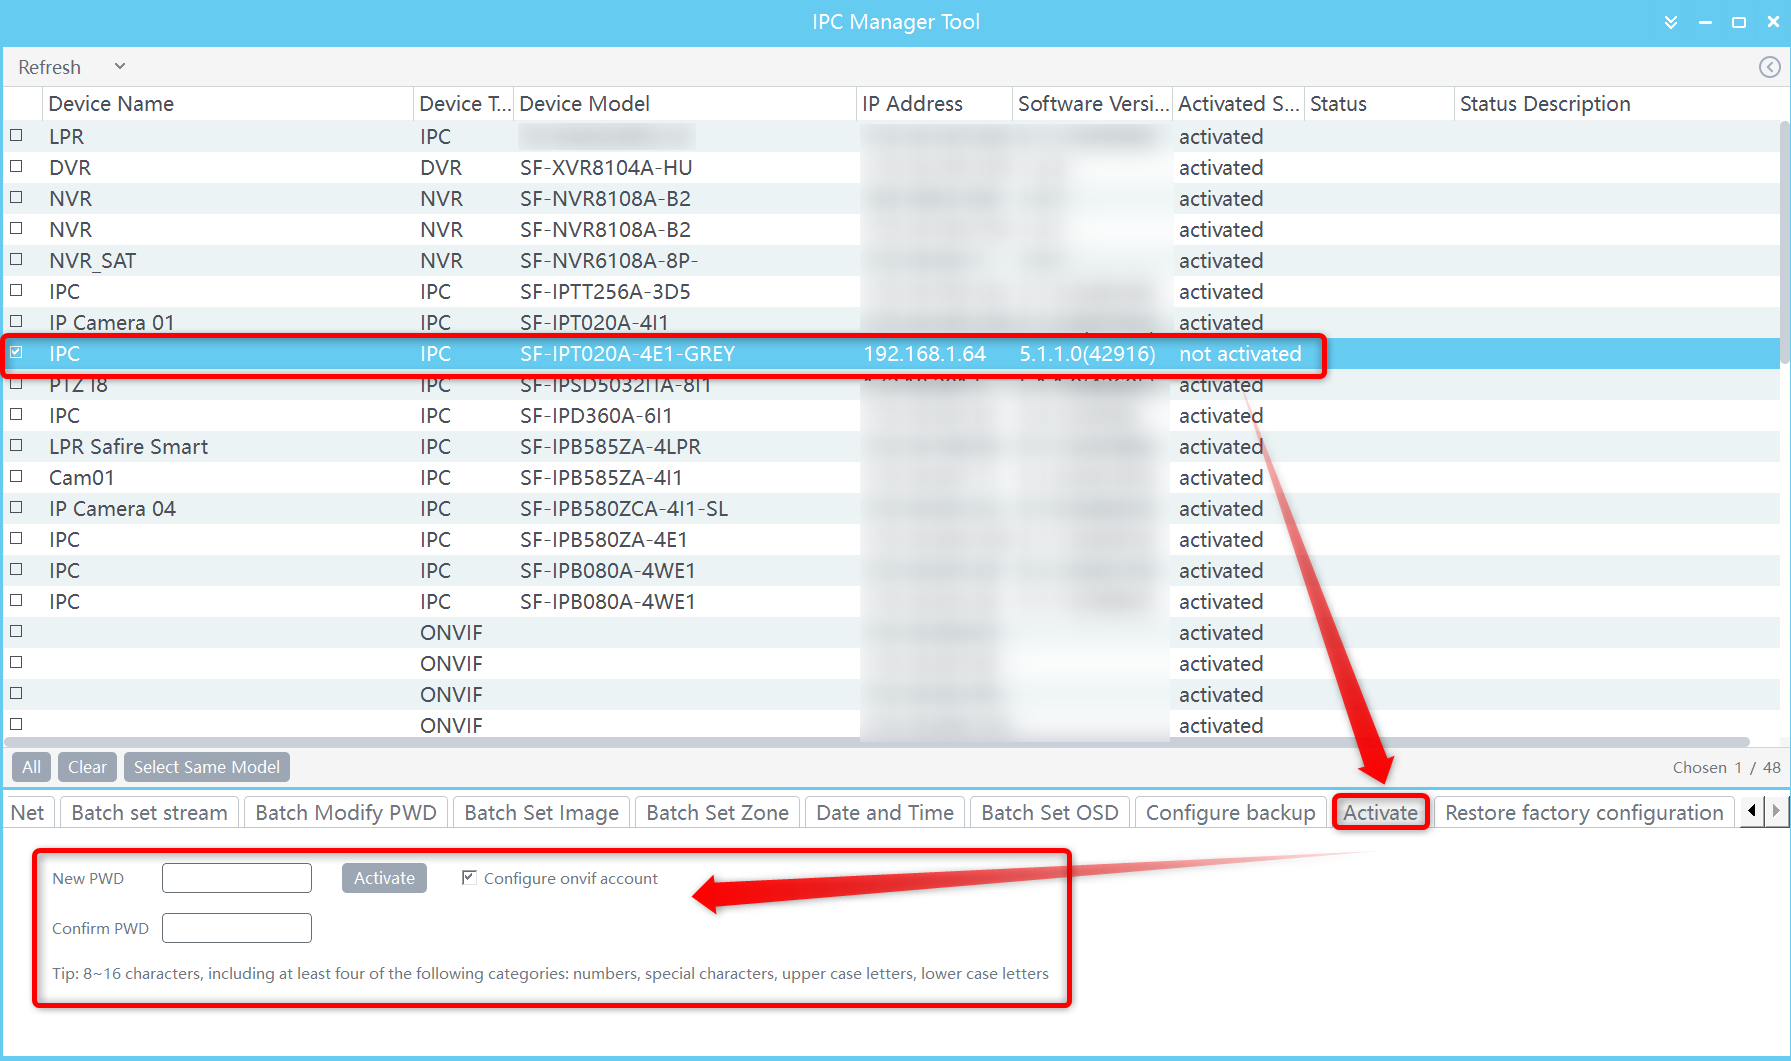Click the Select Same Model button

tap(206, 767)
